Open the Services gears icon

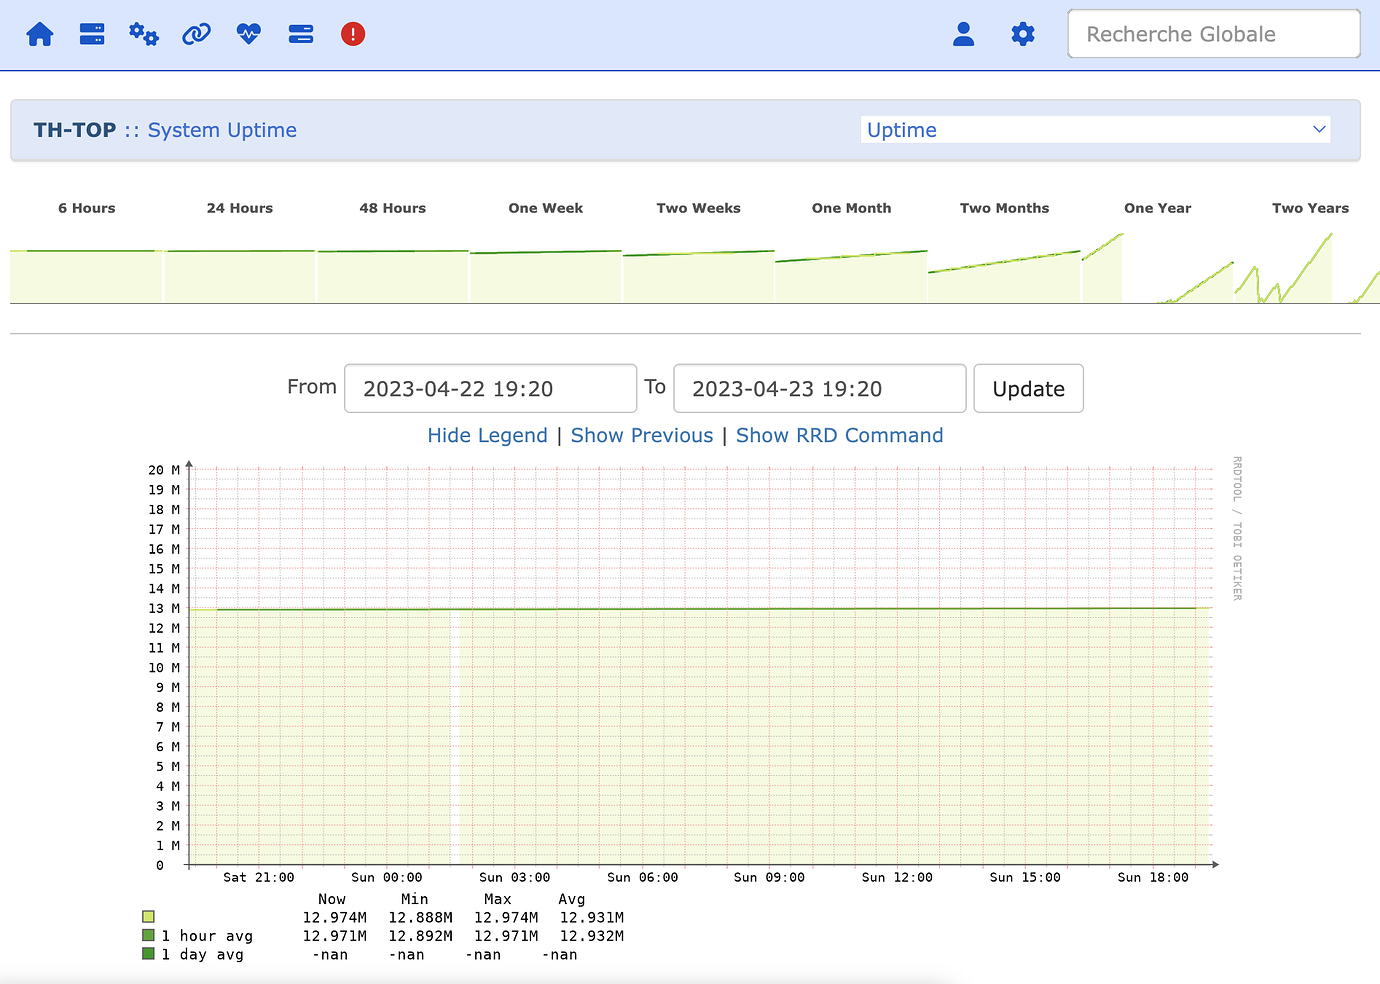(143, 33)
